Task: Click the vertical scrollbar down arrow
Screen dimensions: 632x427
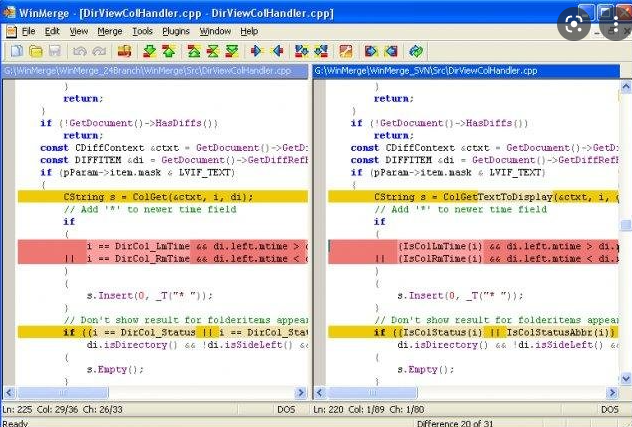Action: (626, 378)
